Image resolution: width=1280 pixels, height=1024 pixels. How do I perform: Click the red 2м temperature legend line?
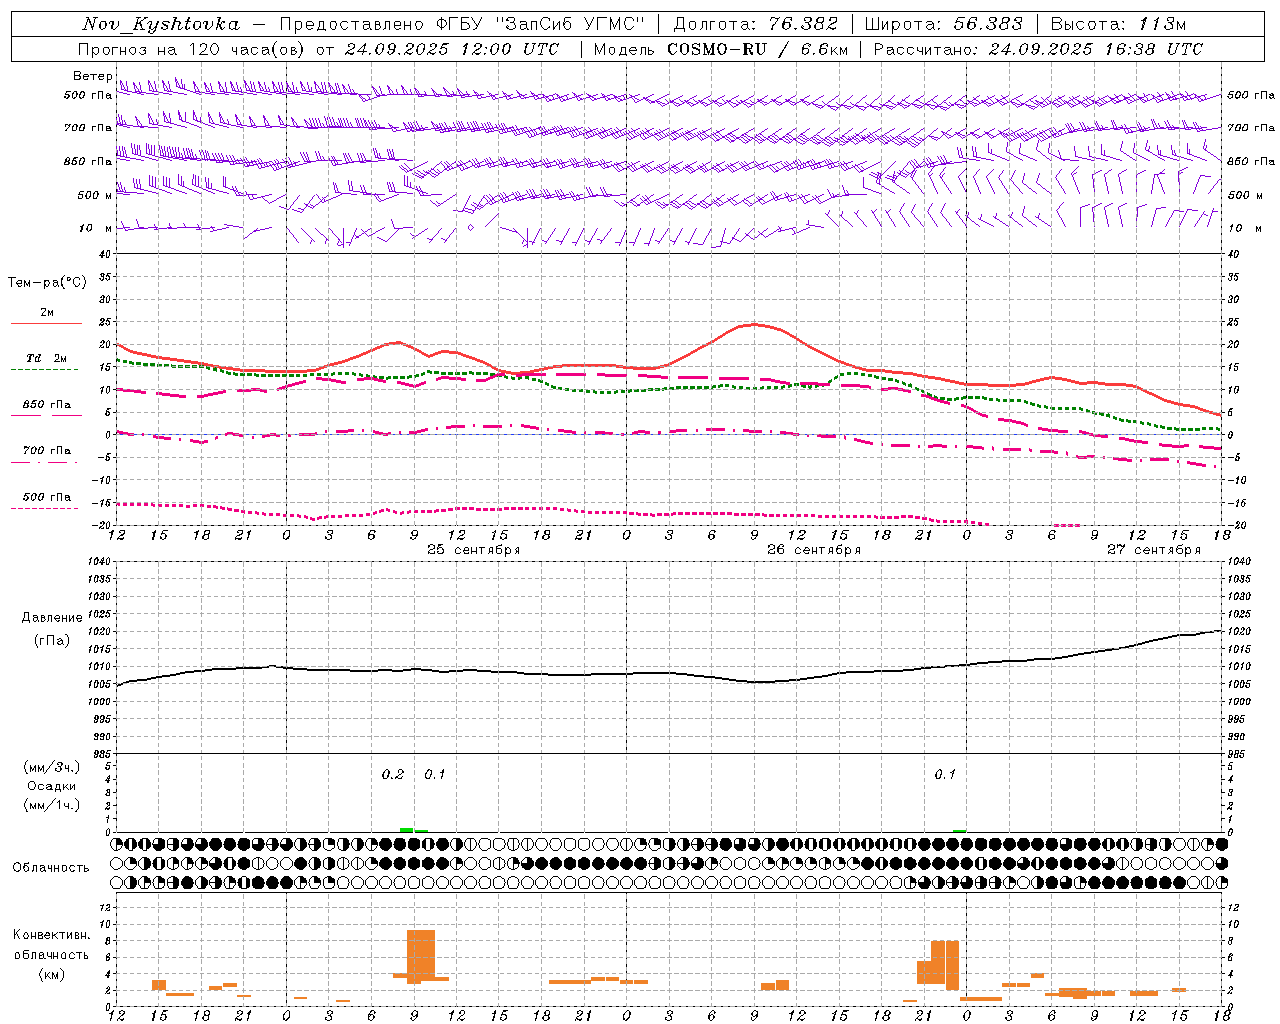tap(46, 323)
